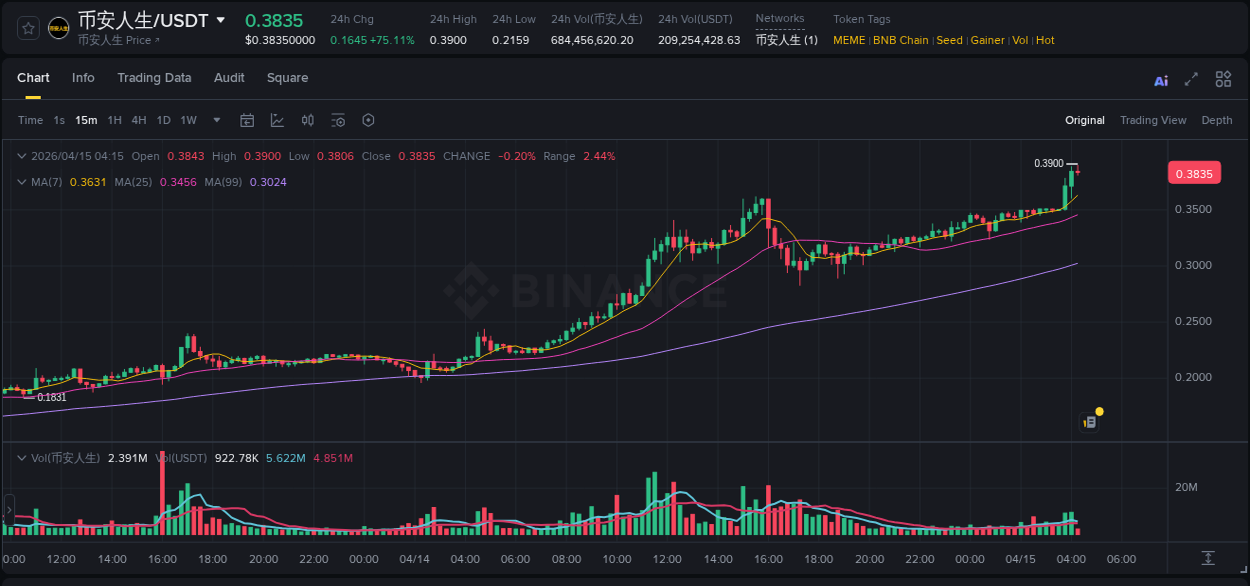The height and width of the screenshot is (586, 1250).
Task: Switch chart style using the line chart icon
Action: coord(277,120)
